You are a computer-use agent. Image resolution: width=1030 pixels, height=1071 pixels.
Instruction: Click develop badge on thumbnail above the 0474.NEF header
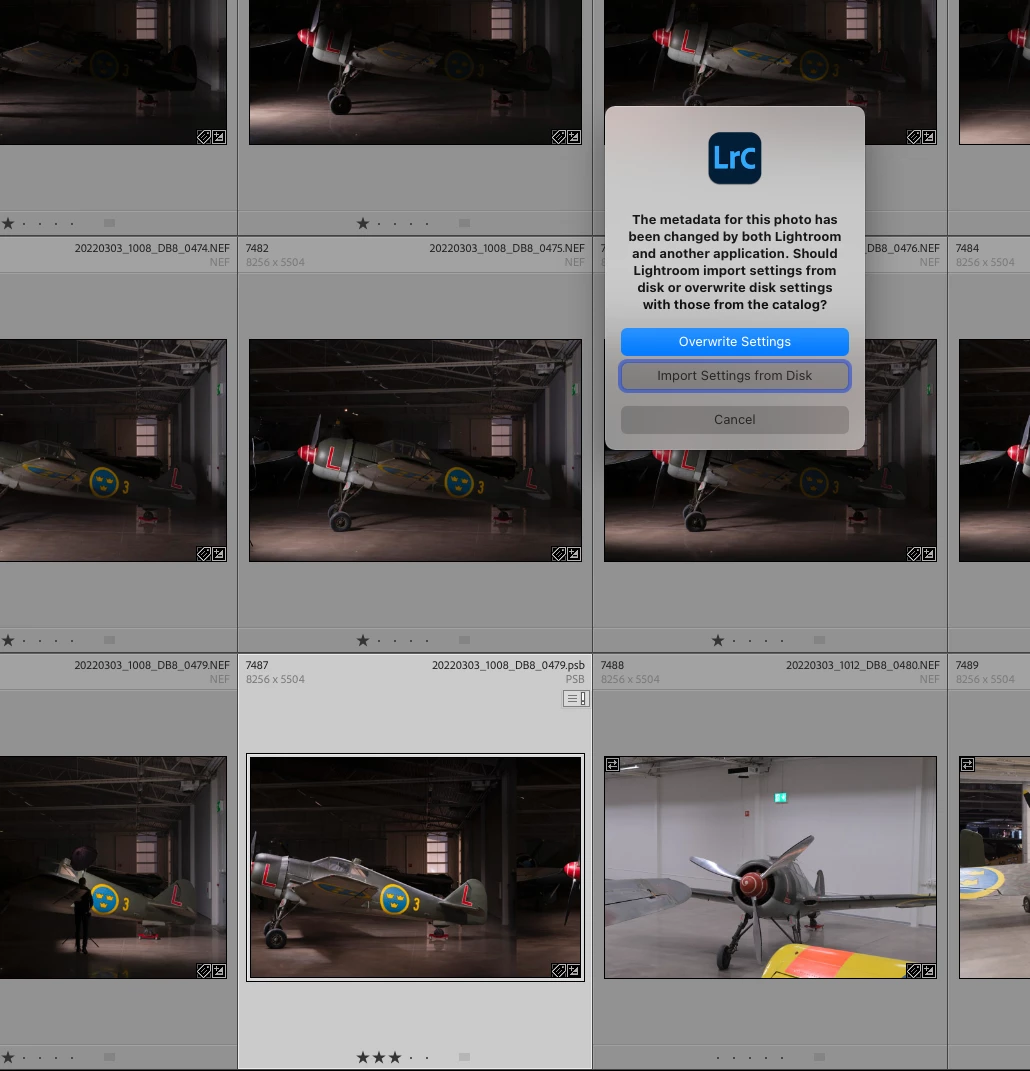[219, 137]
